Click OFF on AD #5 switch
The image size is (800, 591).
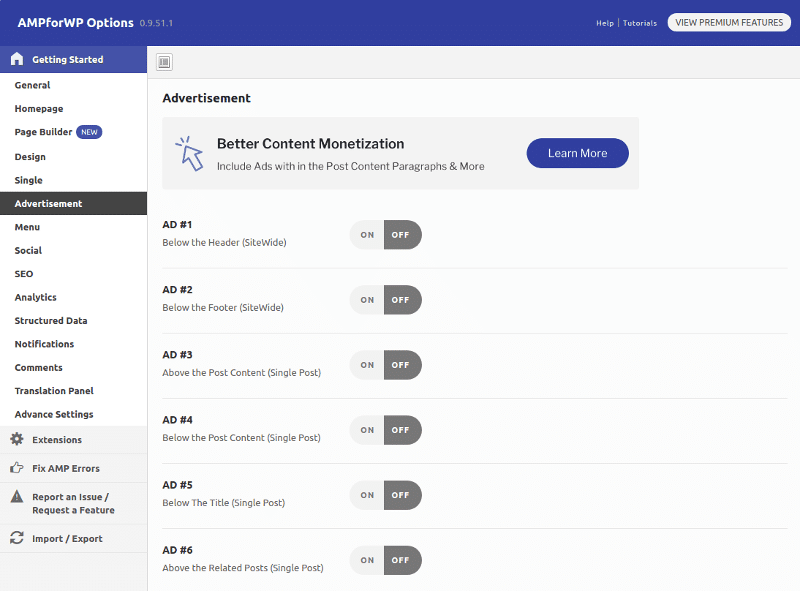coord(403,495)
